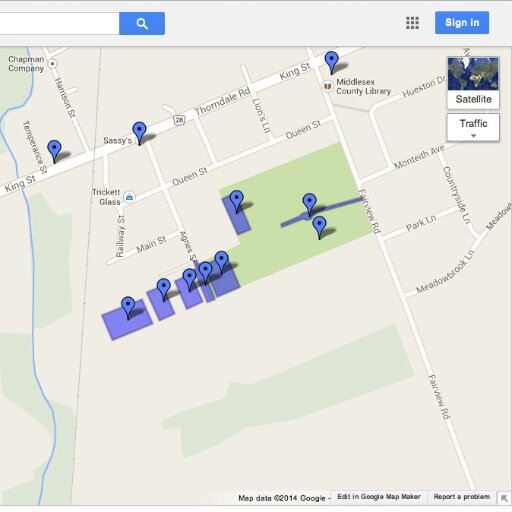Collapse the map footer arrow icon
512x512 pixels.
tap(504, 498)
